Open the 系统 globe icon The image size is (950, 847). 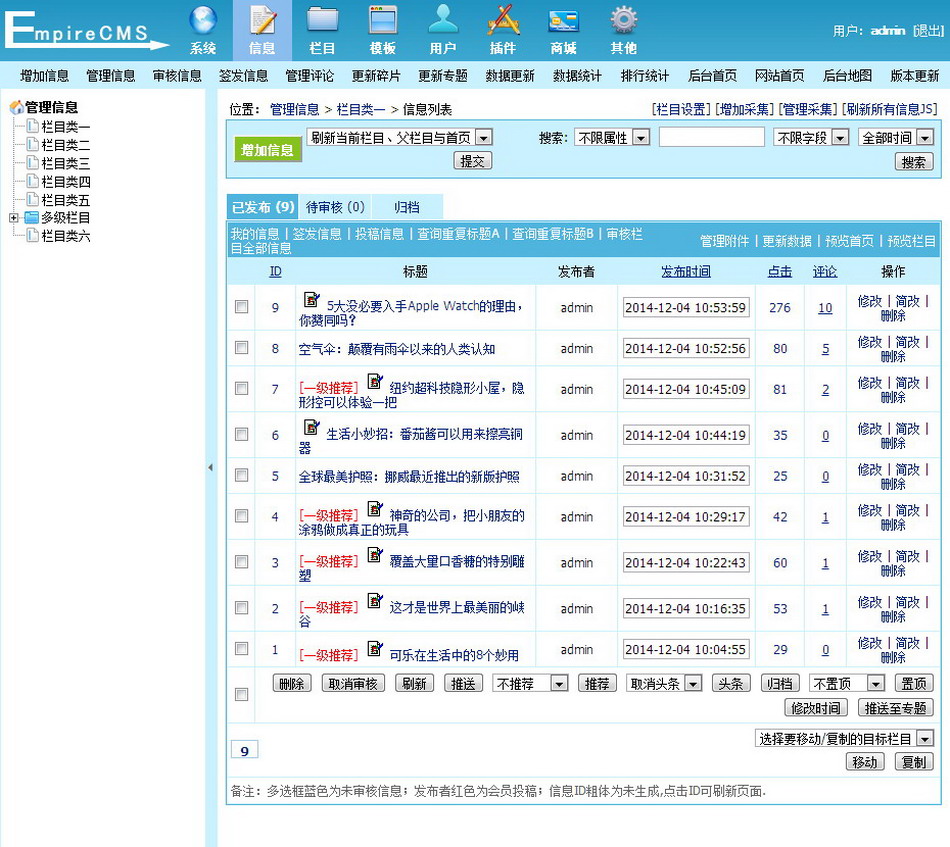point(203,22)
